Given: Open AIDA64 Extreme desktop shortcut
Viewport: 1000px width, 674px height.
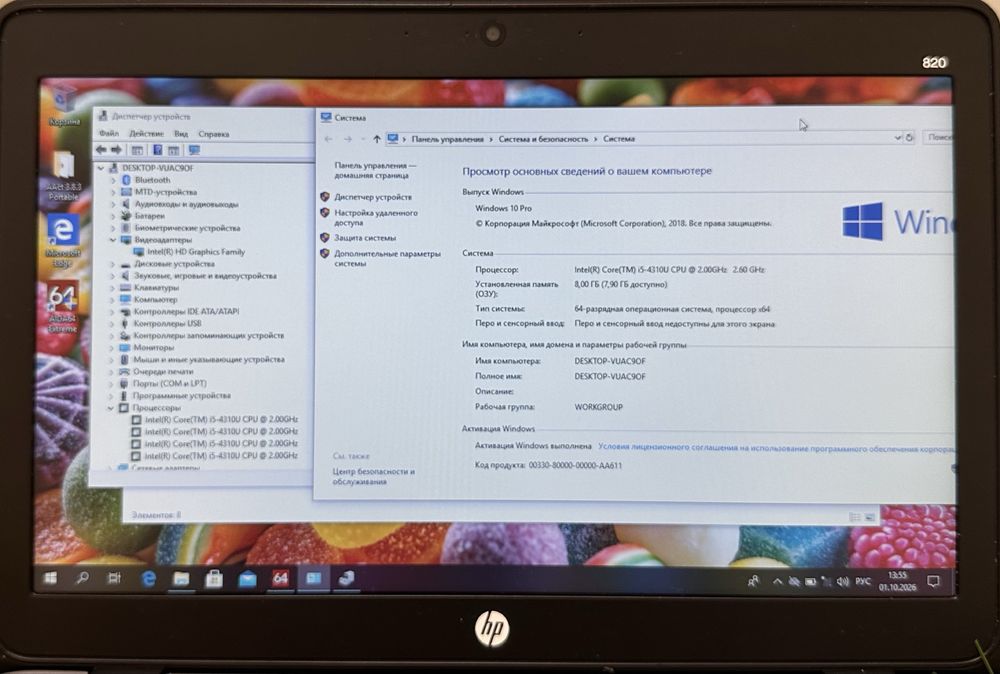Looking at the screenshot, I should [62, 307].
